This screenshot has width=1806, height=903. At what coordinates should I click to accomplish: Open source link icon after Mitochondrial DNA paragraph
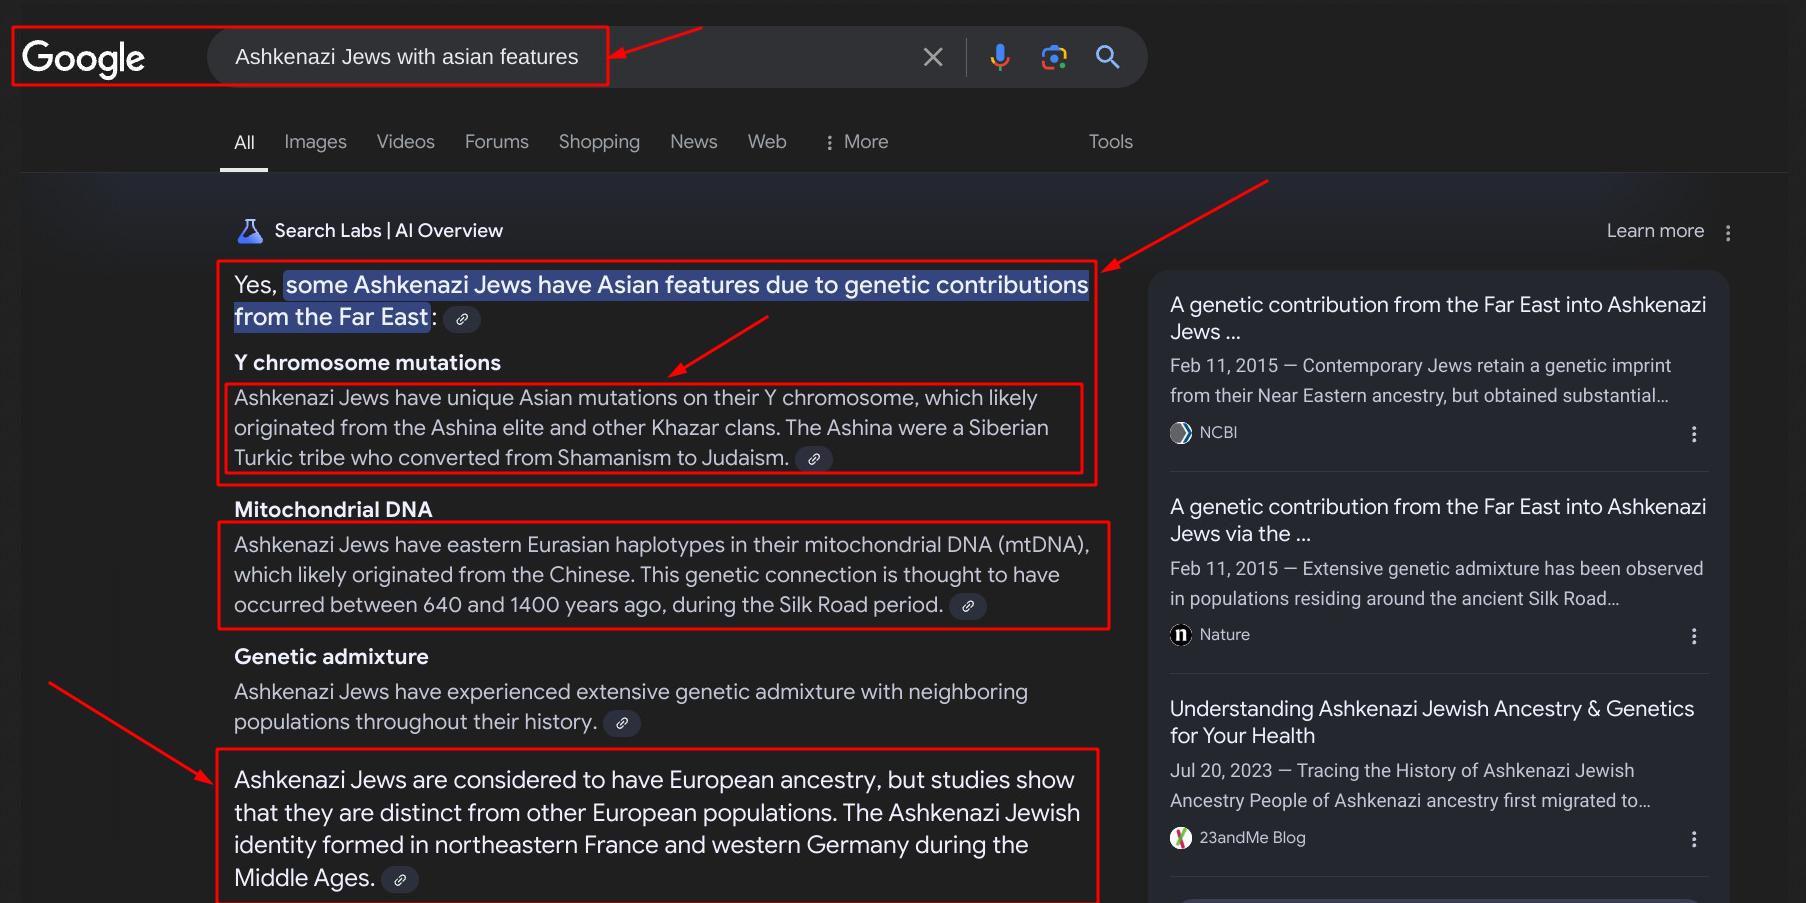tap(967, 606)
